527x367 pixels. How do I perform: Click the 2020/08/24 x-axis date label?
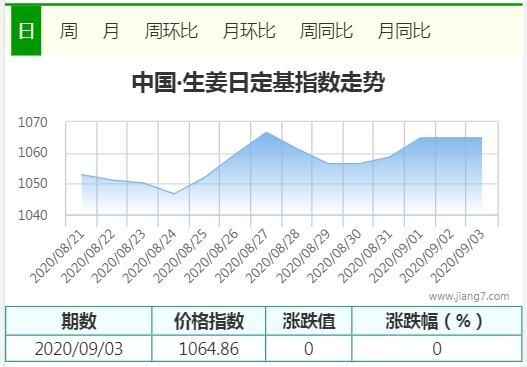150,256
